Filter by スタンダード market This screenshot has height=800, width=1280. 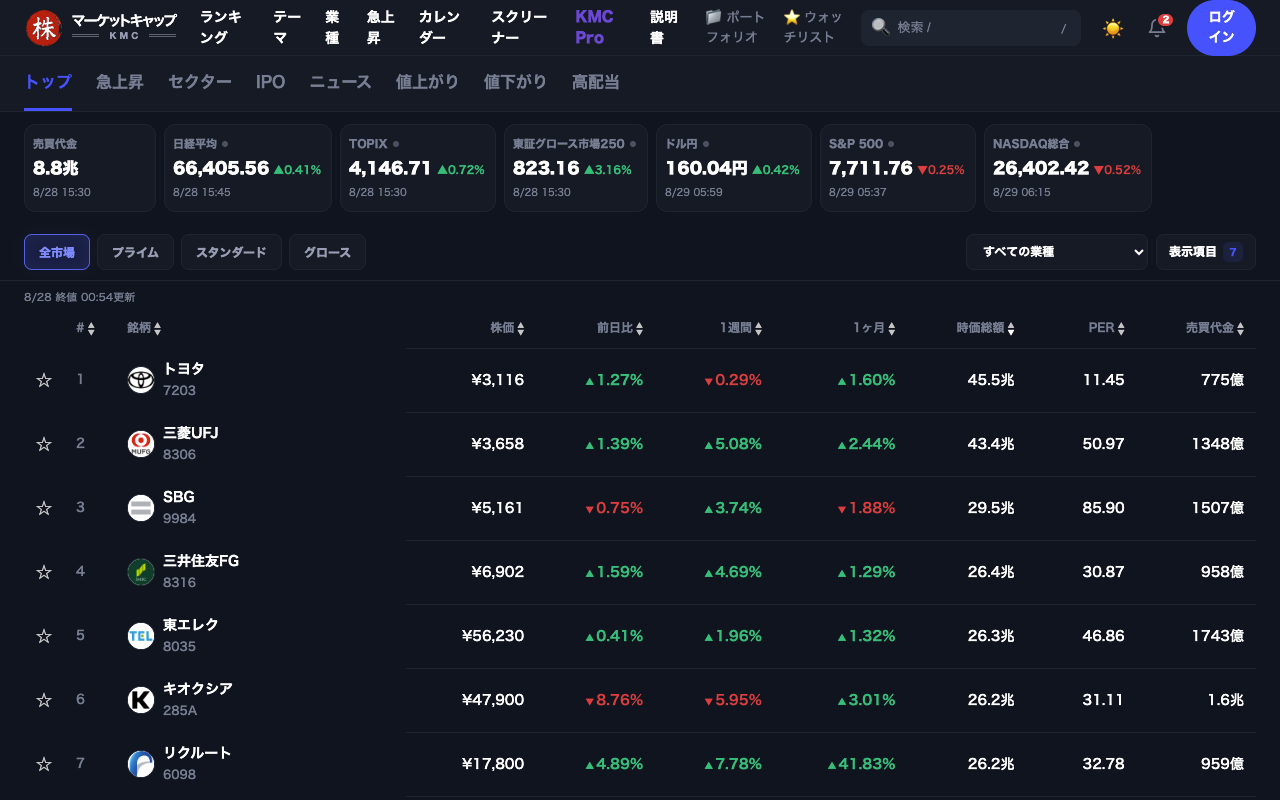click(231, 252)
